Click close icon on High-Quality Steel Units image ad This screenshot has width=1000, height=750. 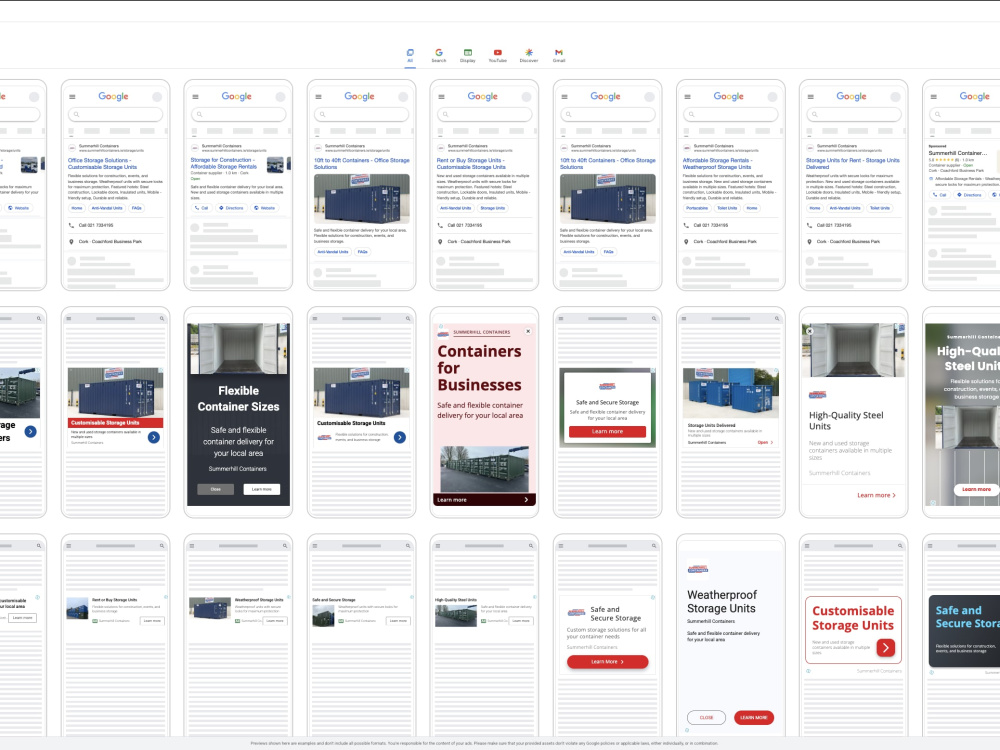click(810, 331)
